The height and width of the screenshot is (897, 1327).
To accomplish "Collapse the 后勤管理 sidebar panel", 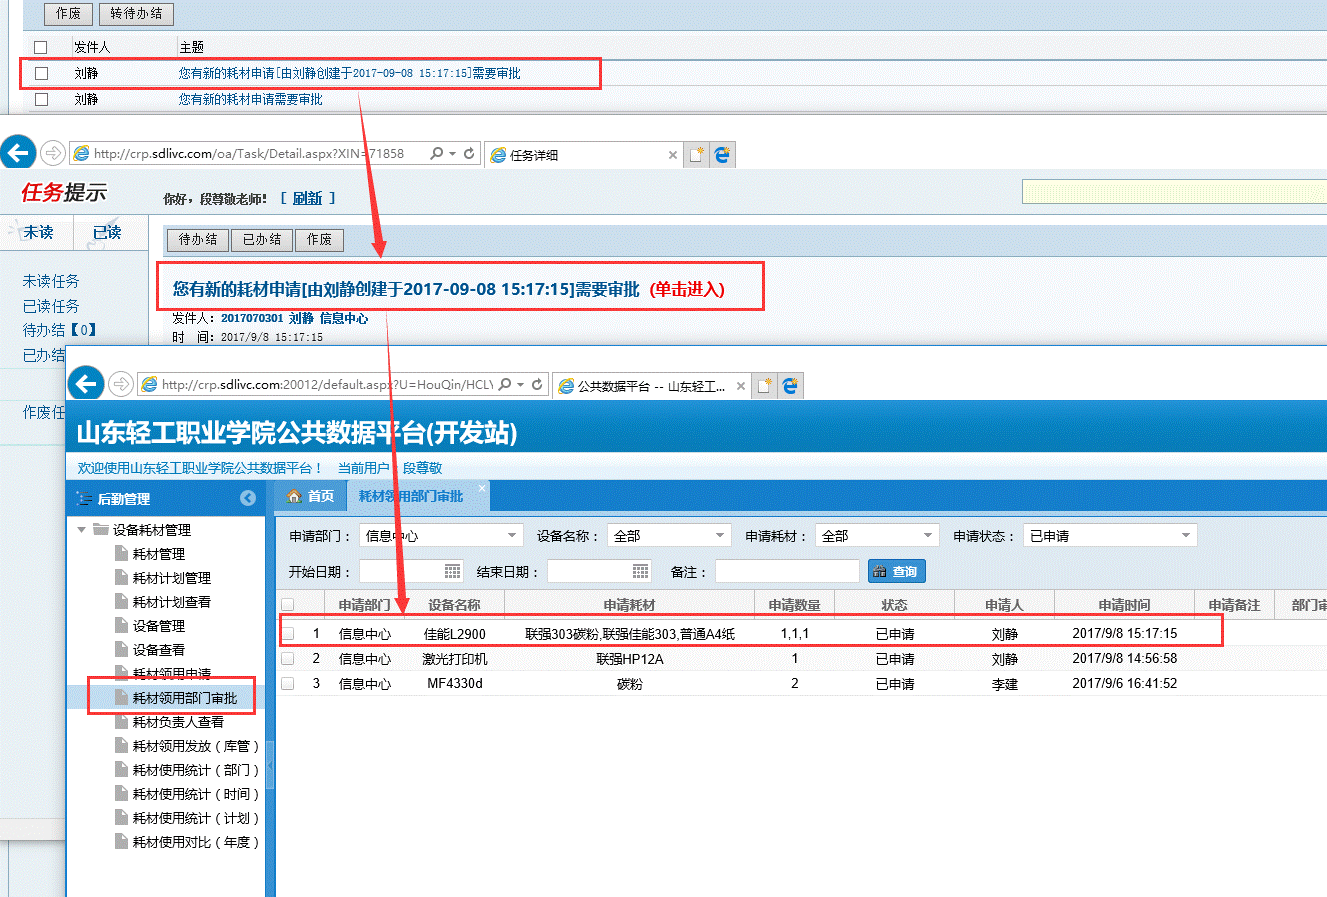I will pyautogui.click(x=248, y=498).
